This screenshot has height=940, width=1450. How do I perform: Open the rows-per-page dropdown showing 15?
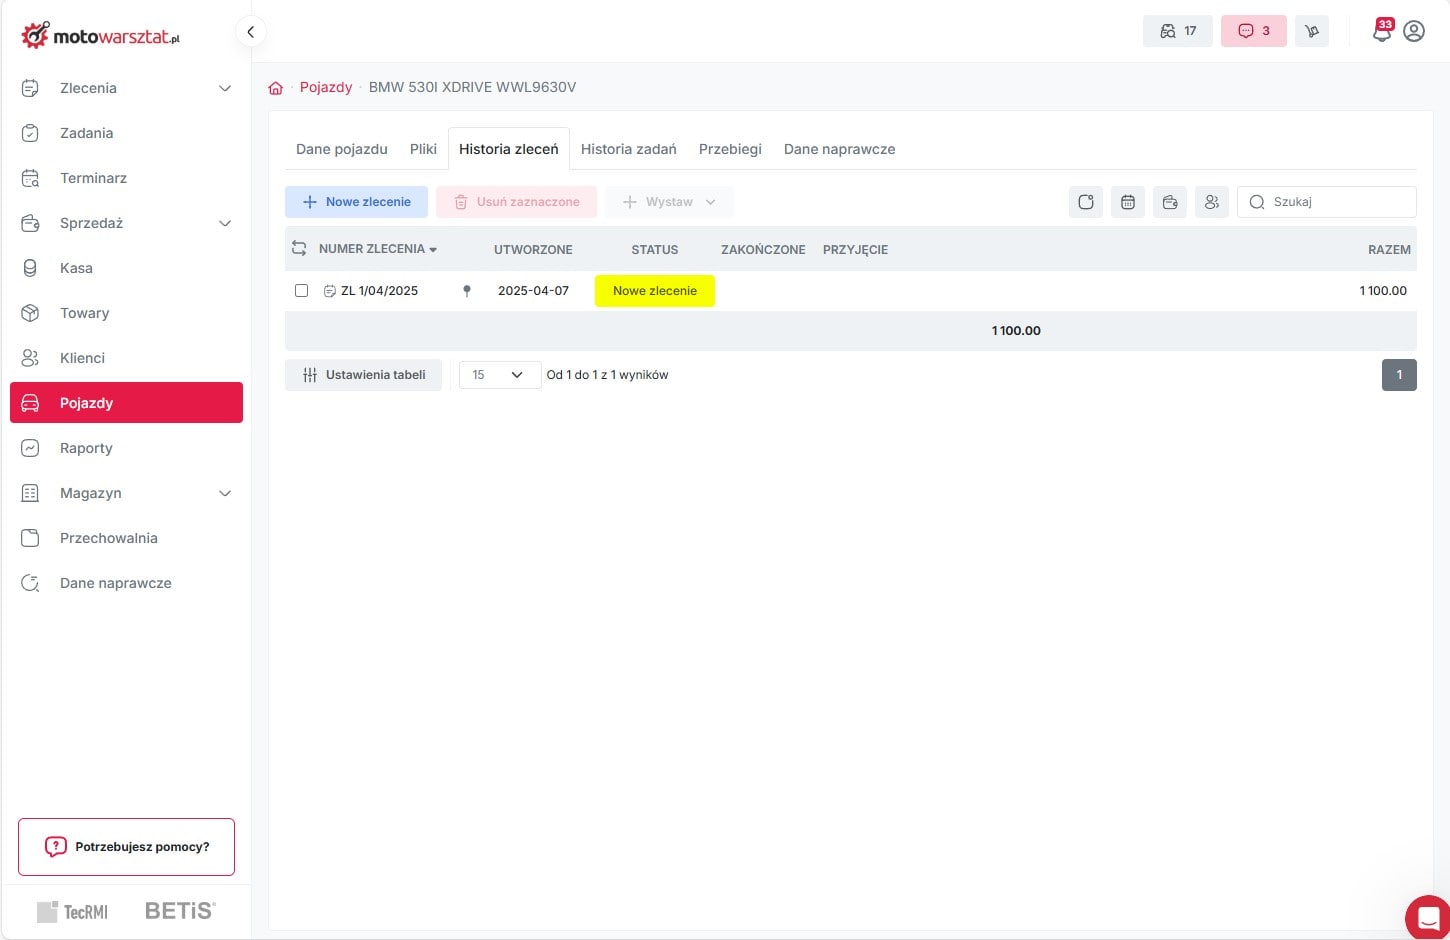pyautogui.click(x=499, y=375)
